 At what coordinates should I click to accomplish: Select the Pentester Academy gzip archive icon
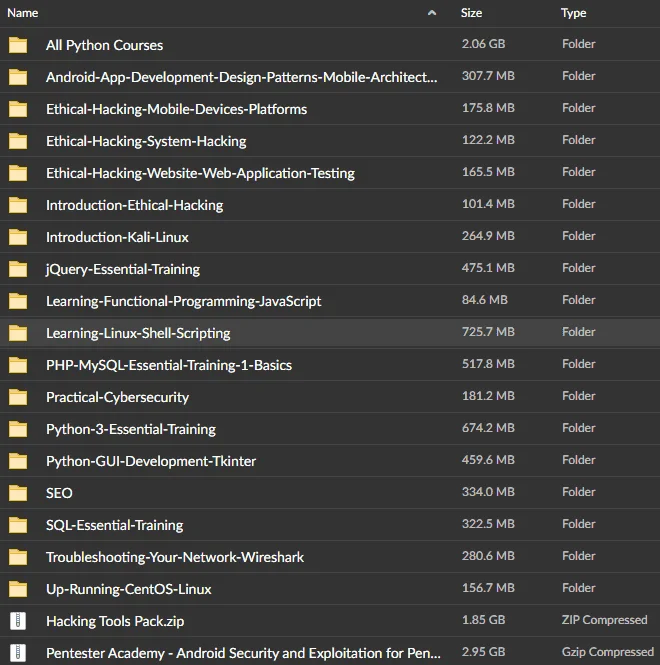tap(18, 653)
